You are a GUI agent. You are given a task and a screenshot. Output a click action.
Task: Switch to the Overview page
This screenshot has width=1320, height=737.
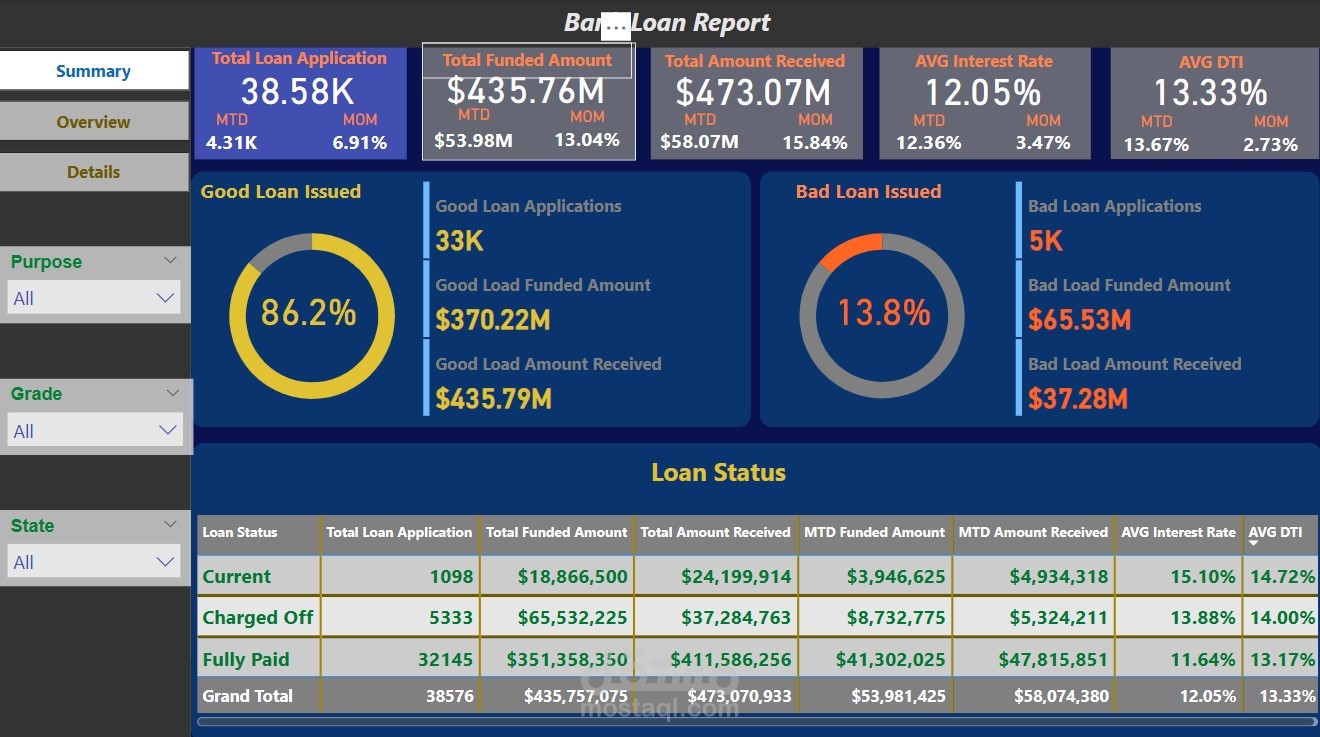pyautogui.click(x=94, y=122)
